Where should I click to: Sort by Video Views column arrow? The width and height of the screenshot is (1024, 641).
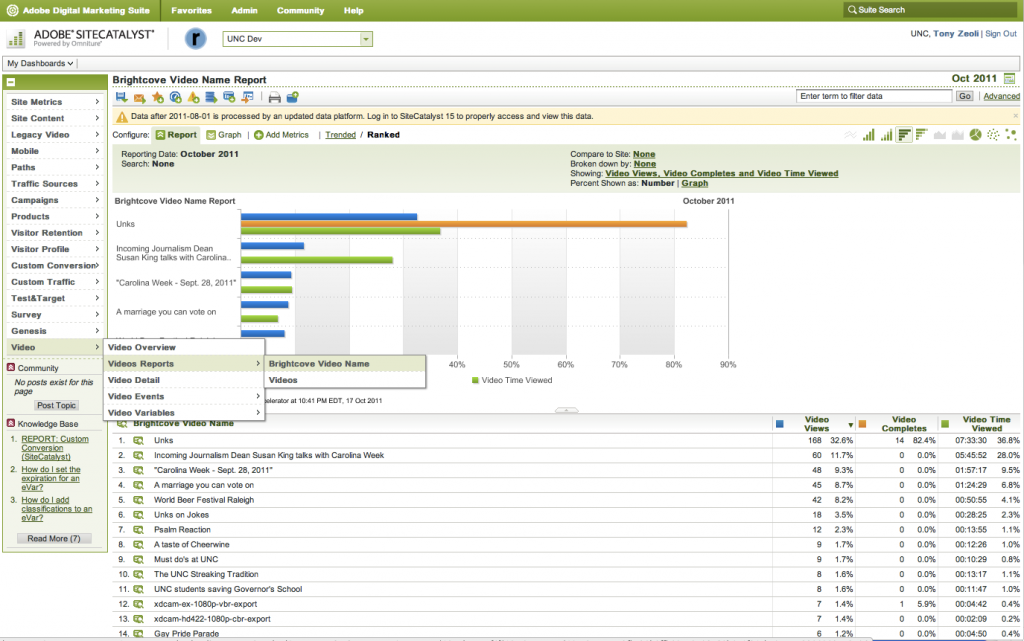850,425
